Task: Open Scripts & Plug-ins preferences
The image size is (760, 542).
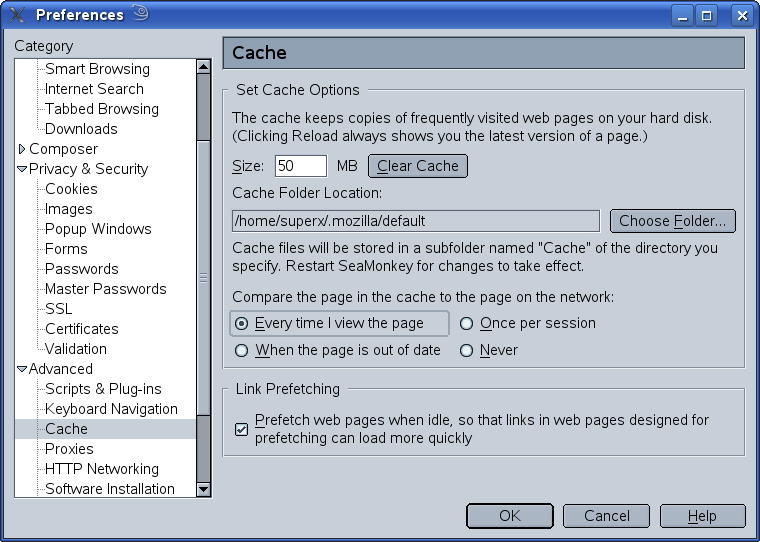Action: coord(103,389)
